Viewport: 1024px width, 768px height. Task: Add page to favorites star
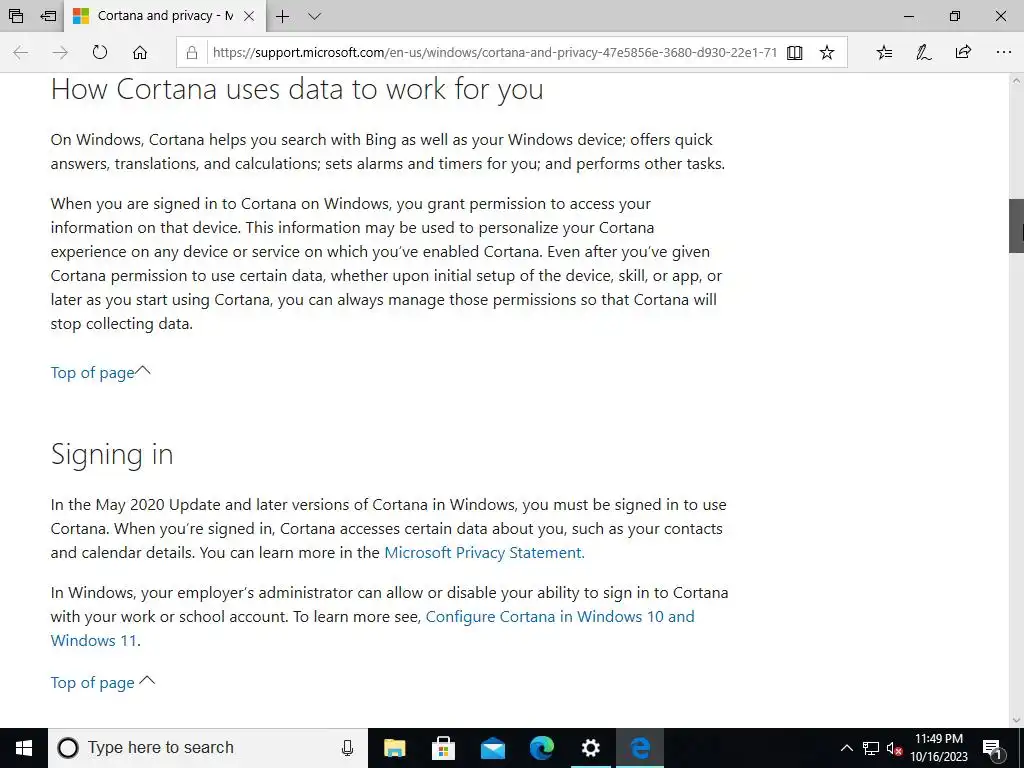pos(827,52)
